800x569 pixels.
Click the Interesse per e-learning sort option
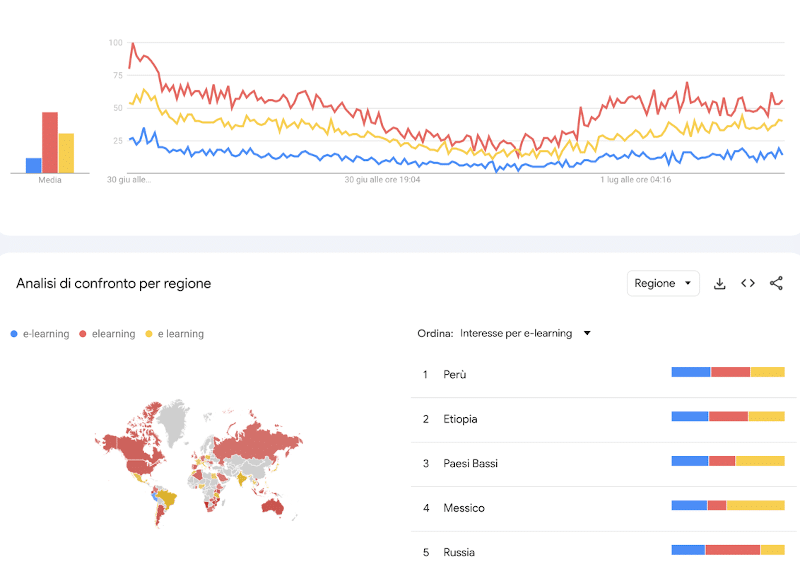(x=516, y=333)
